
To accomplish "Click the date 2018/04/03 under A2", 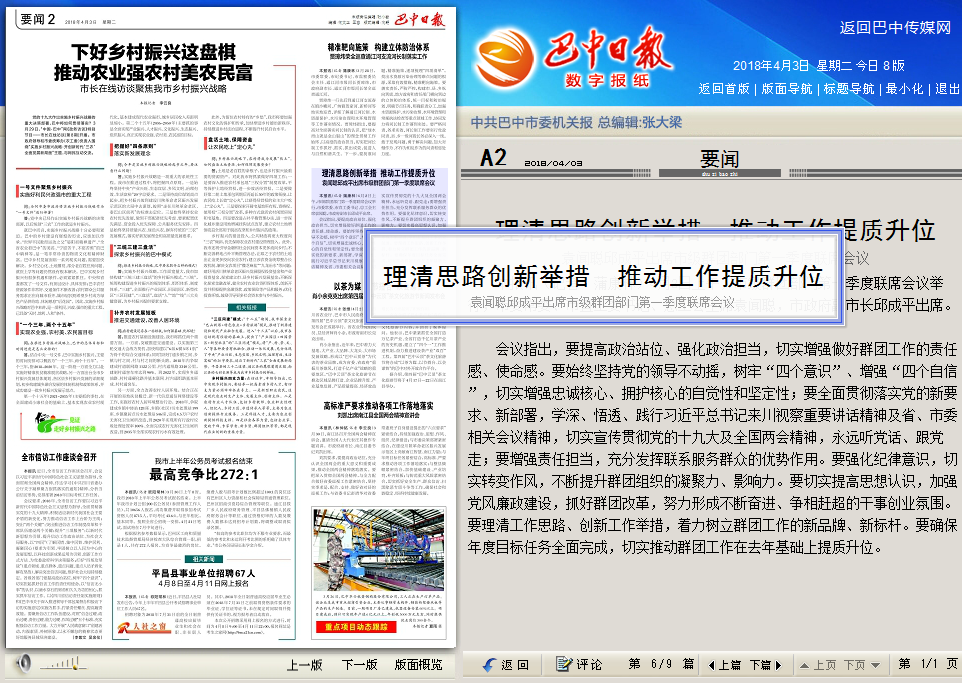I will (x=553, y=163).
